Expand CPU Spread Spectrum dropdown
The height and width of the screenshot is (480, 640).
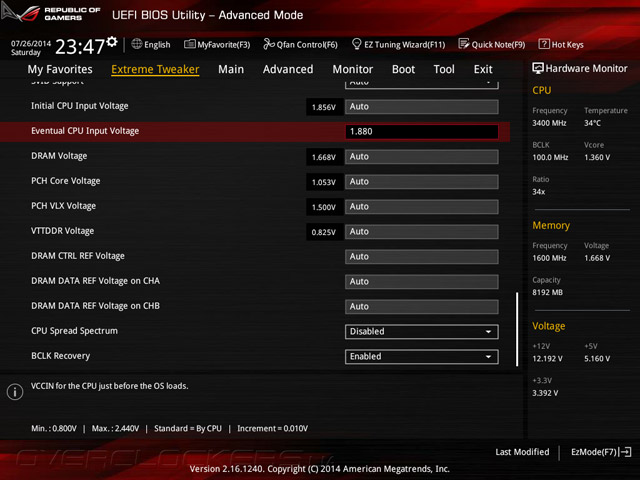tap(422, 331)
